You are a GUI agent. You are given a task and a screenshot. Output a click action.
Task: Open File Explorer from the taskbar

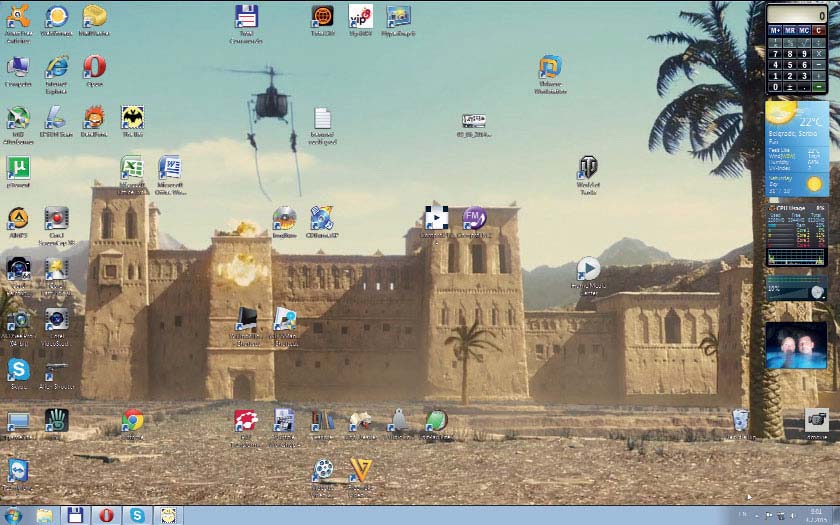pyautogui.click(x=44, y=515)
